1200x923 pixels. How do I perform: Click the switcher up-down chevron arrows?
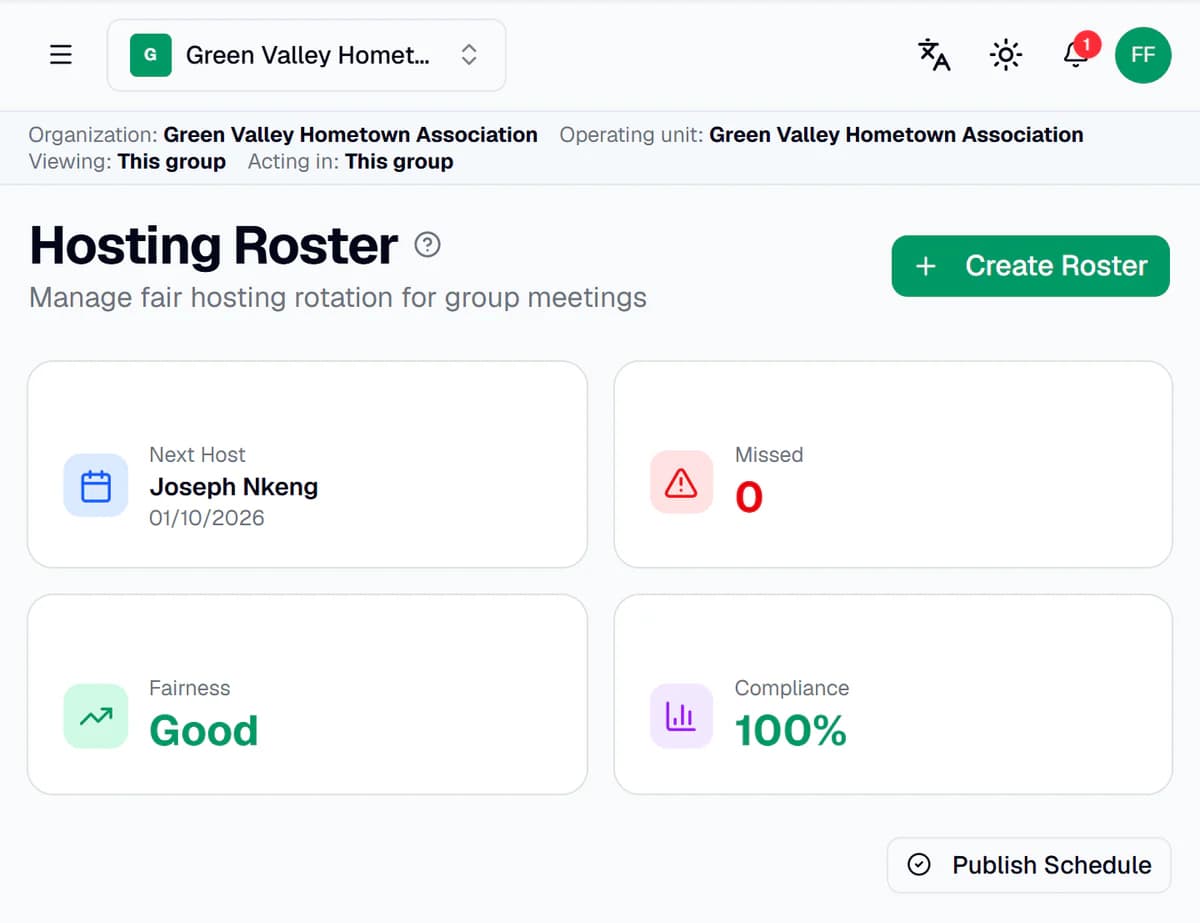468,55
